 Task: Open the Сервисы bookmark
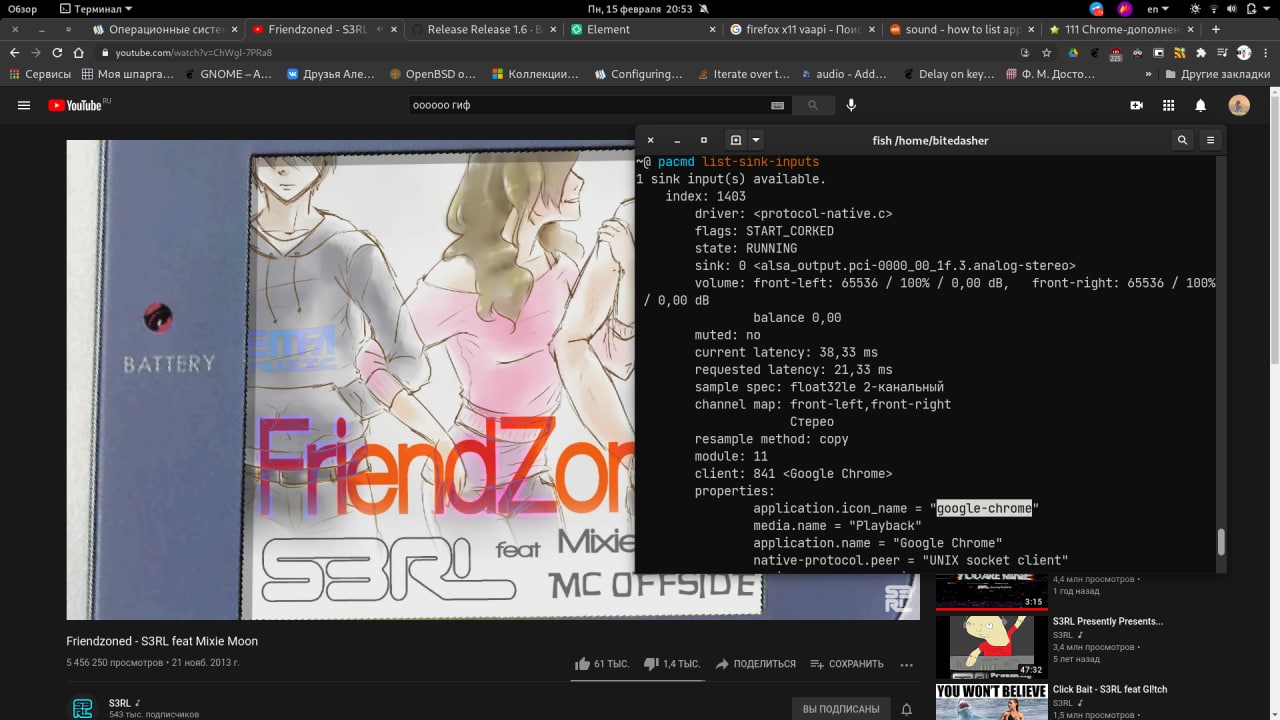(x=40, y=74)
